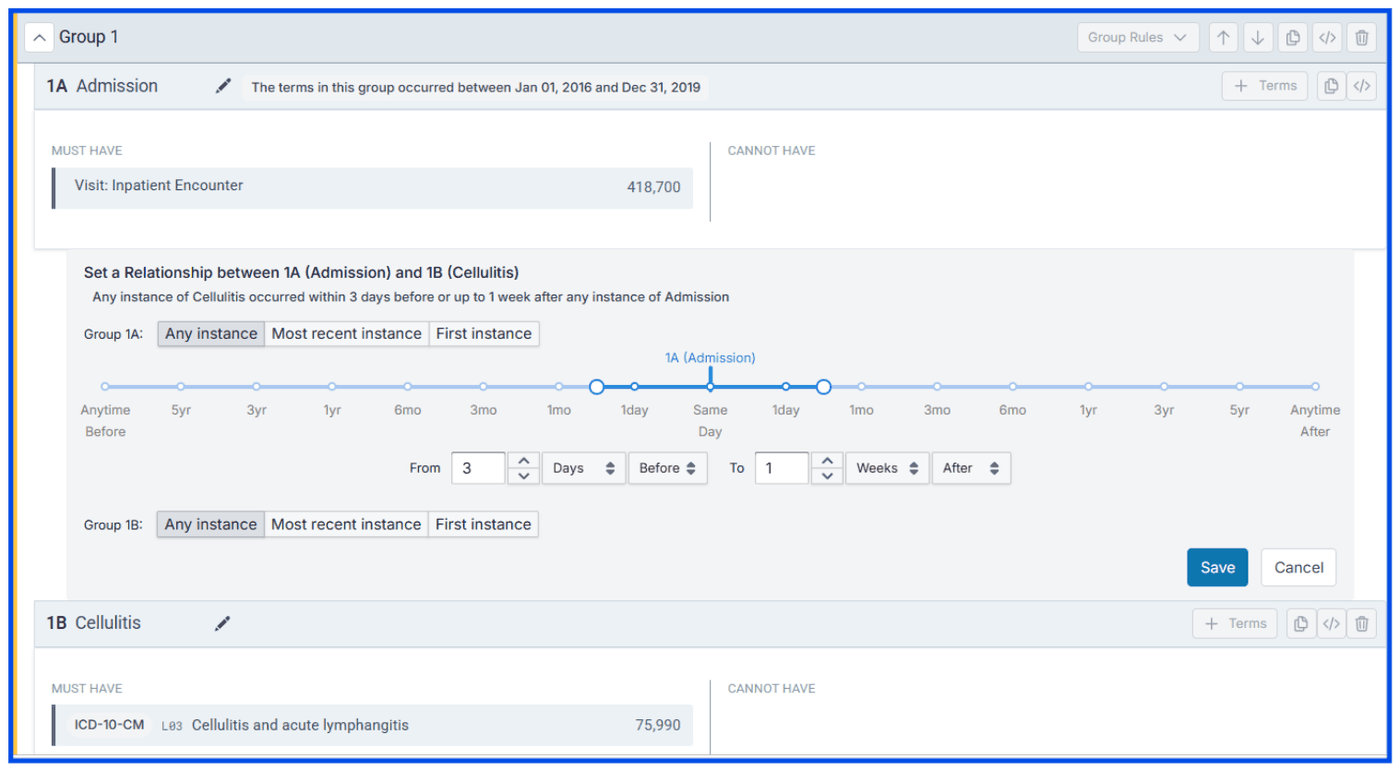Select First instance for Group 1A
The image size is (1400, 771).
484,334
